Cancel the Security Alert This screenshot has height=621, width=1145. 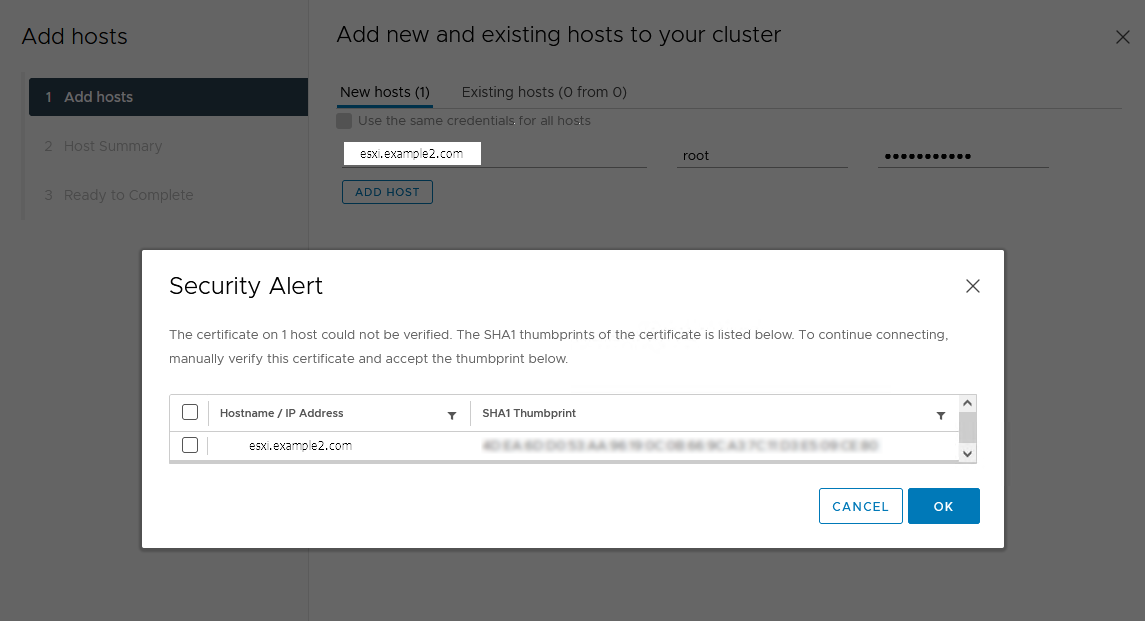click(860, 506)
